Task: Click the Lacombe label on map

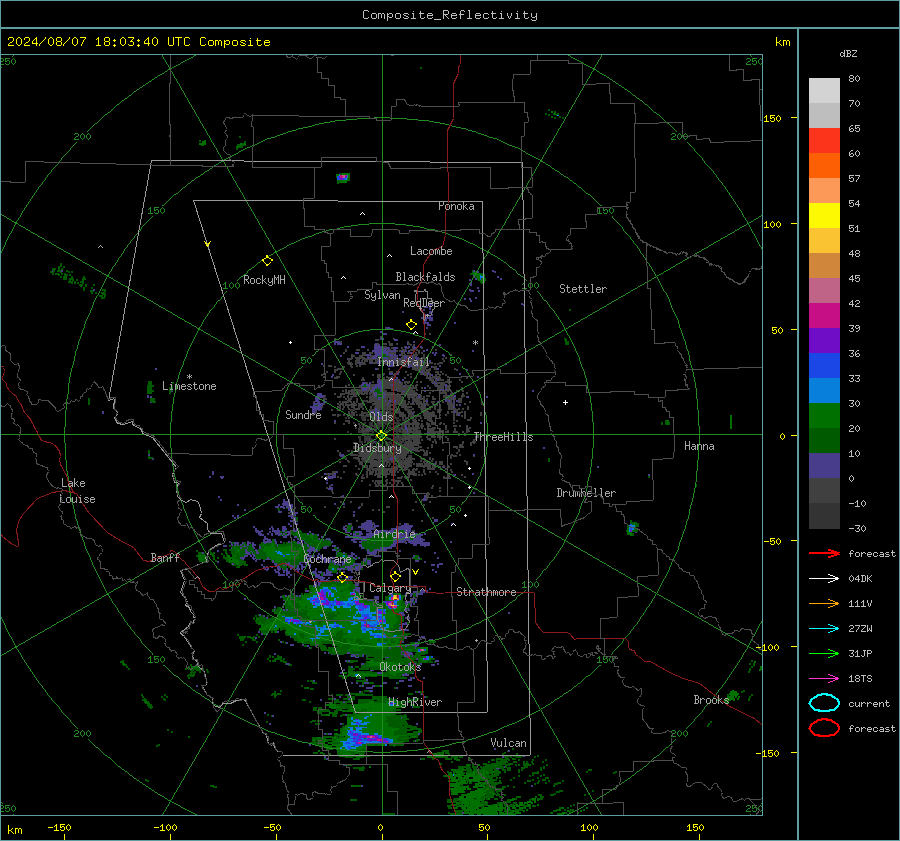Action: (x=431, y=251)
